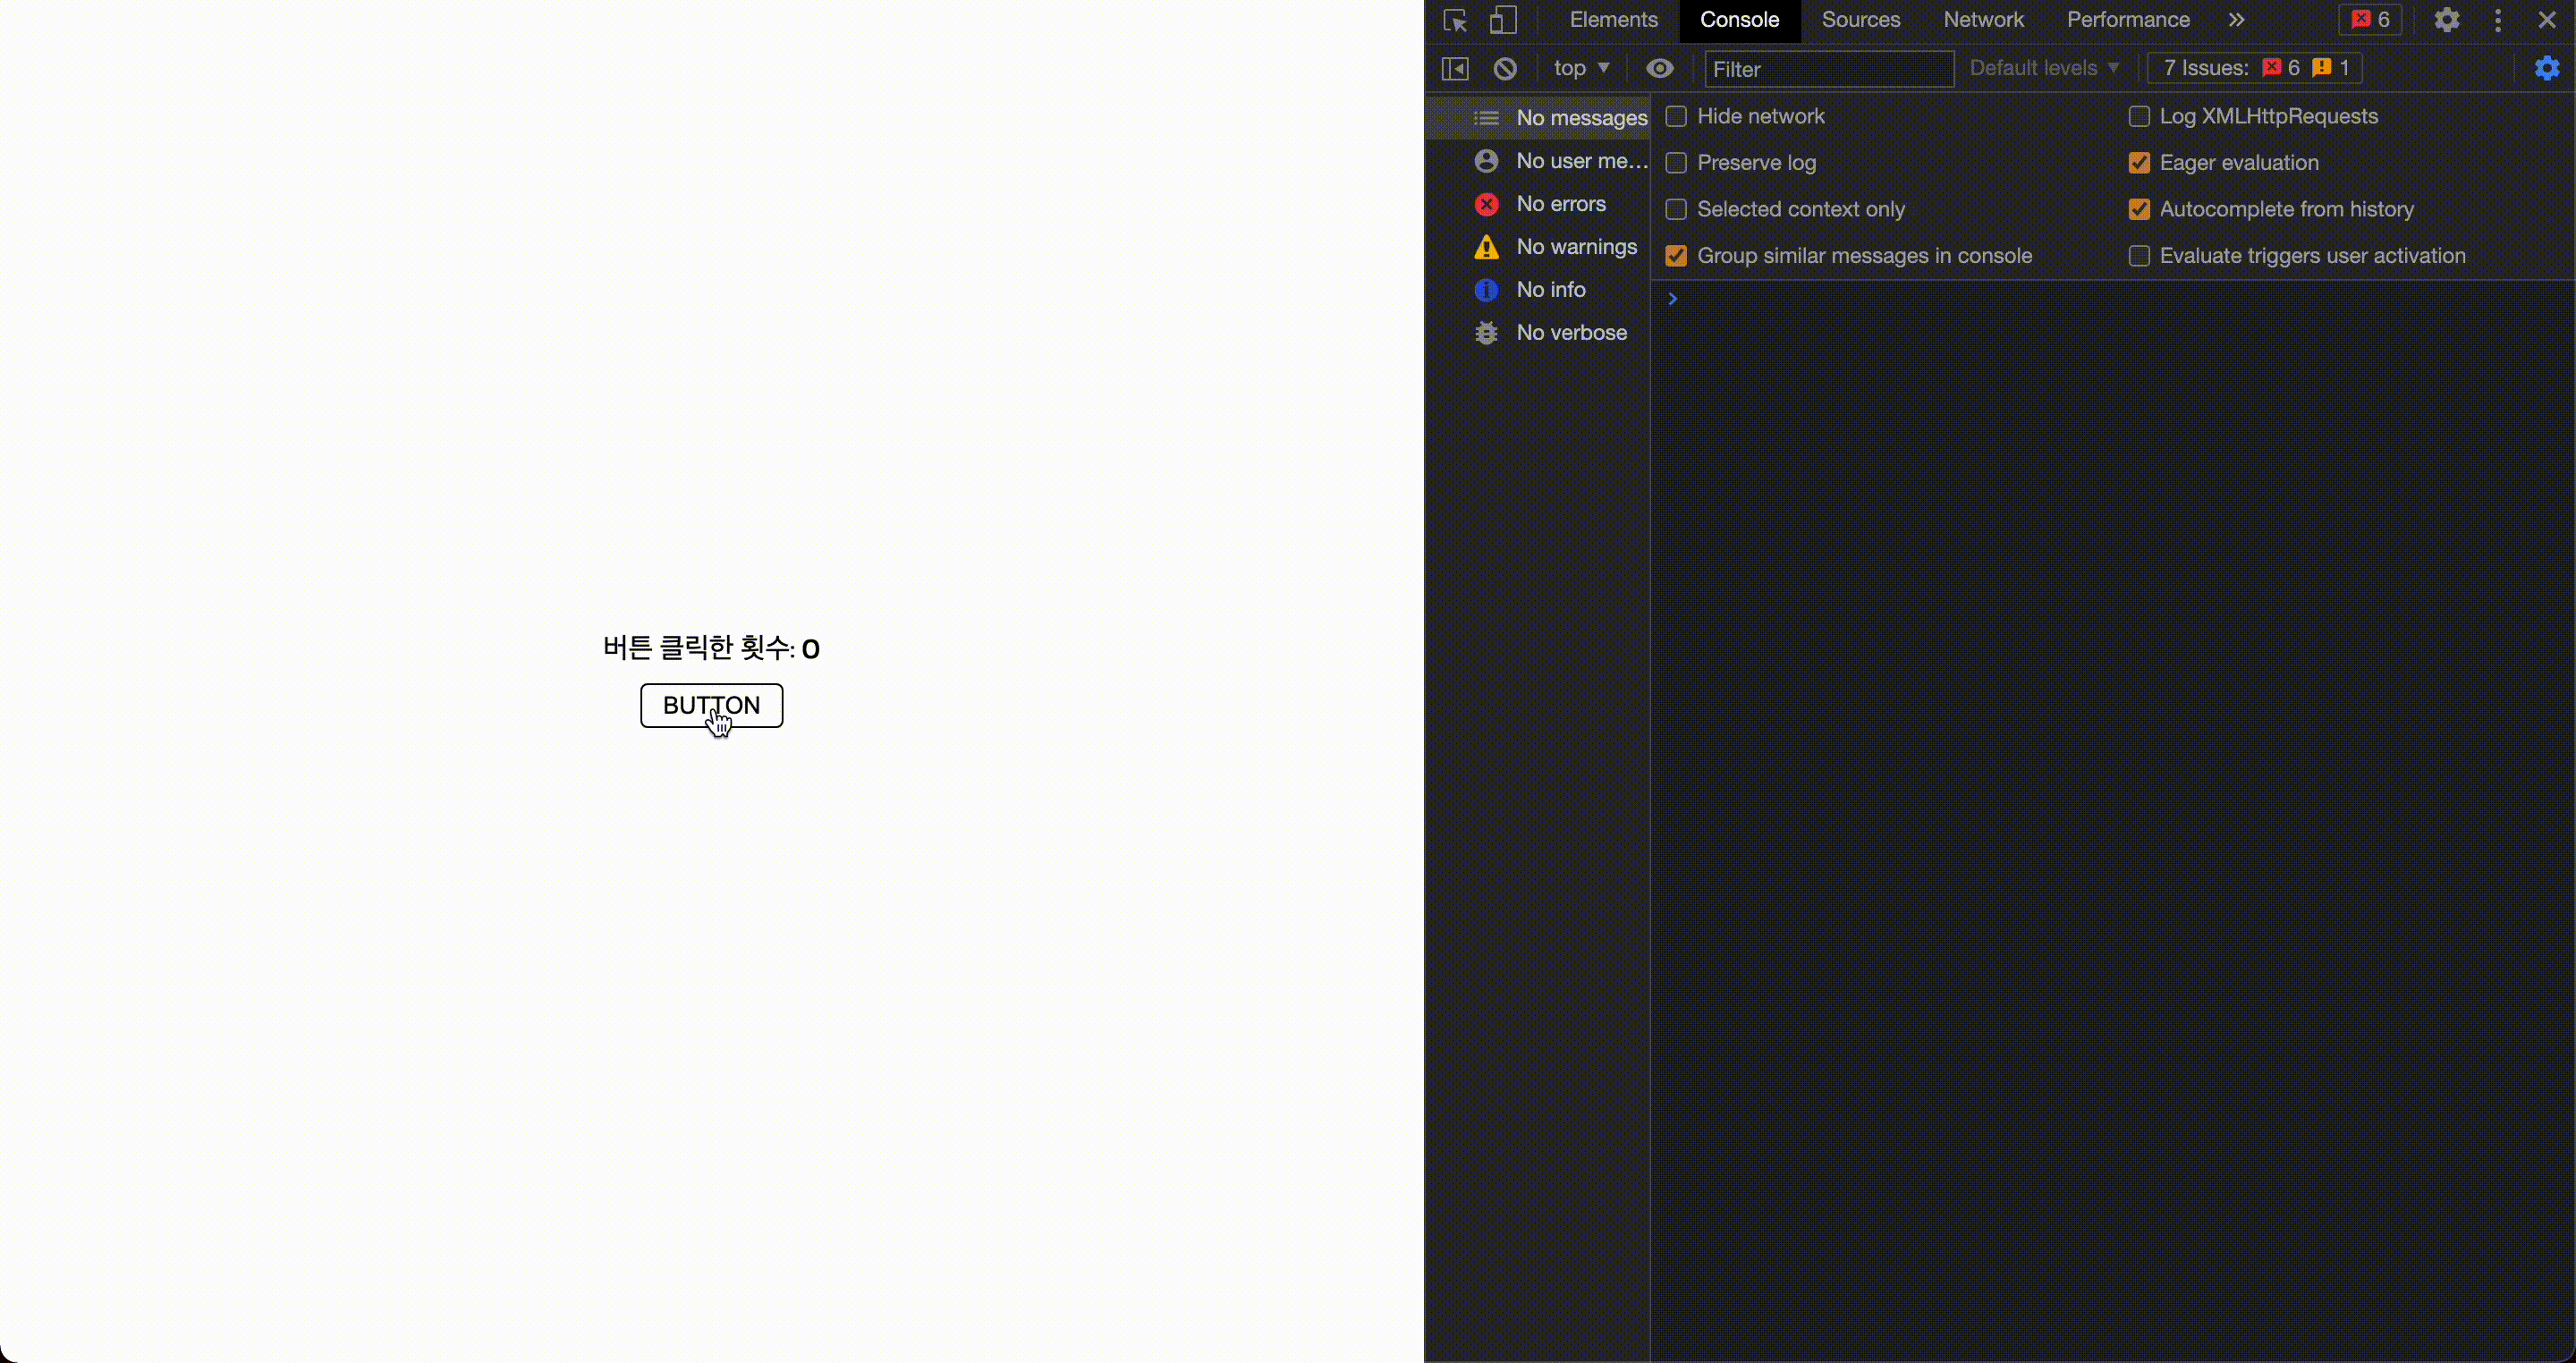Hide the console sidebar panel icon
This screenshot has height=1363, width=2576.
(x=1455, y=68)
